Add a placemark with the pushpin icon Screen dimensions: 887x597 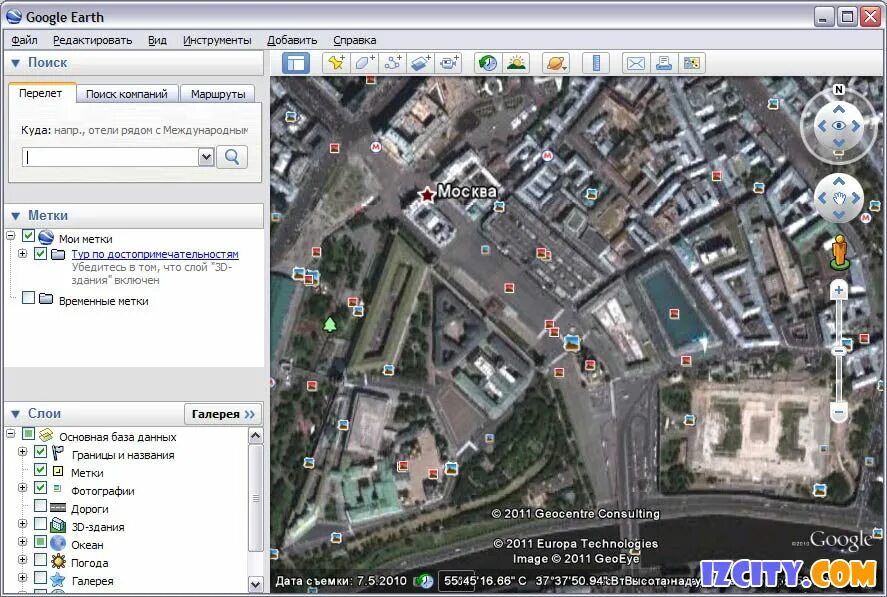(x=336, y=63)
